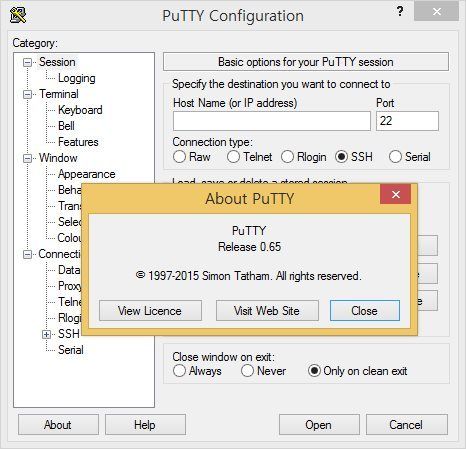Collapse the Window tree node
This screenshot has height=449, width=466.
pyautogui.click(x=28, y=158)
